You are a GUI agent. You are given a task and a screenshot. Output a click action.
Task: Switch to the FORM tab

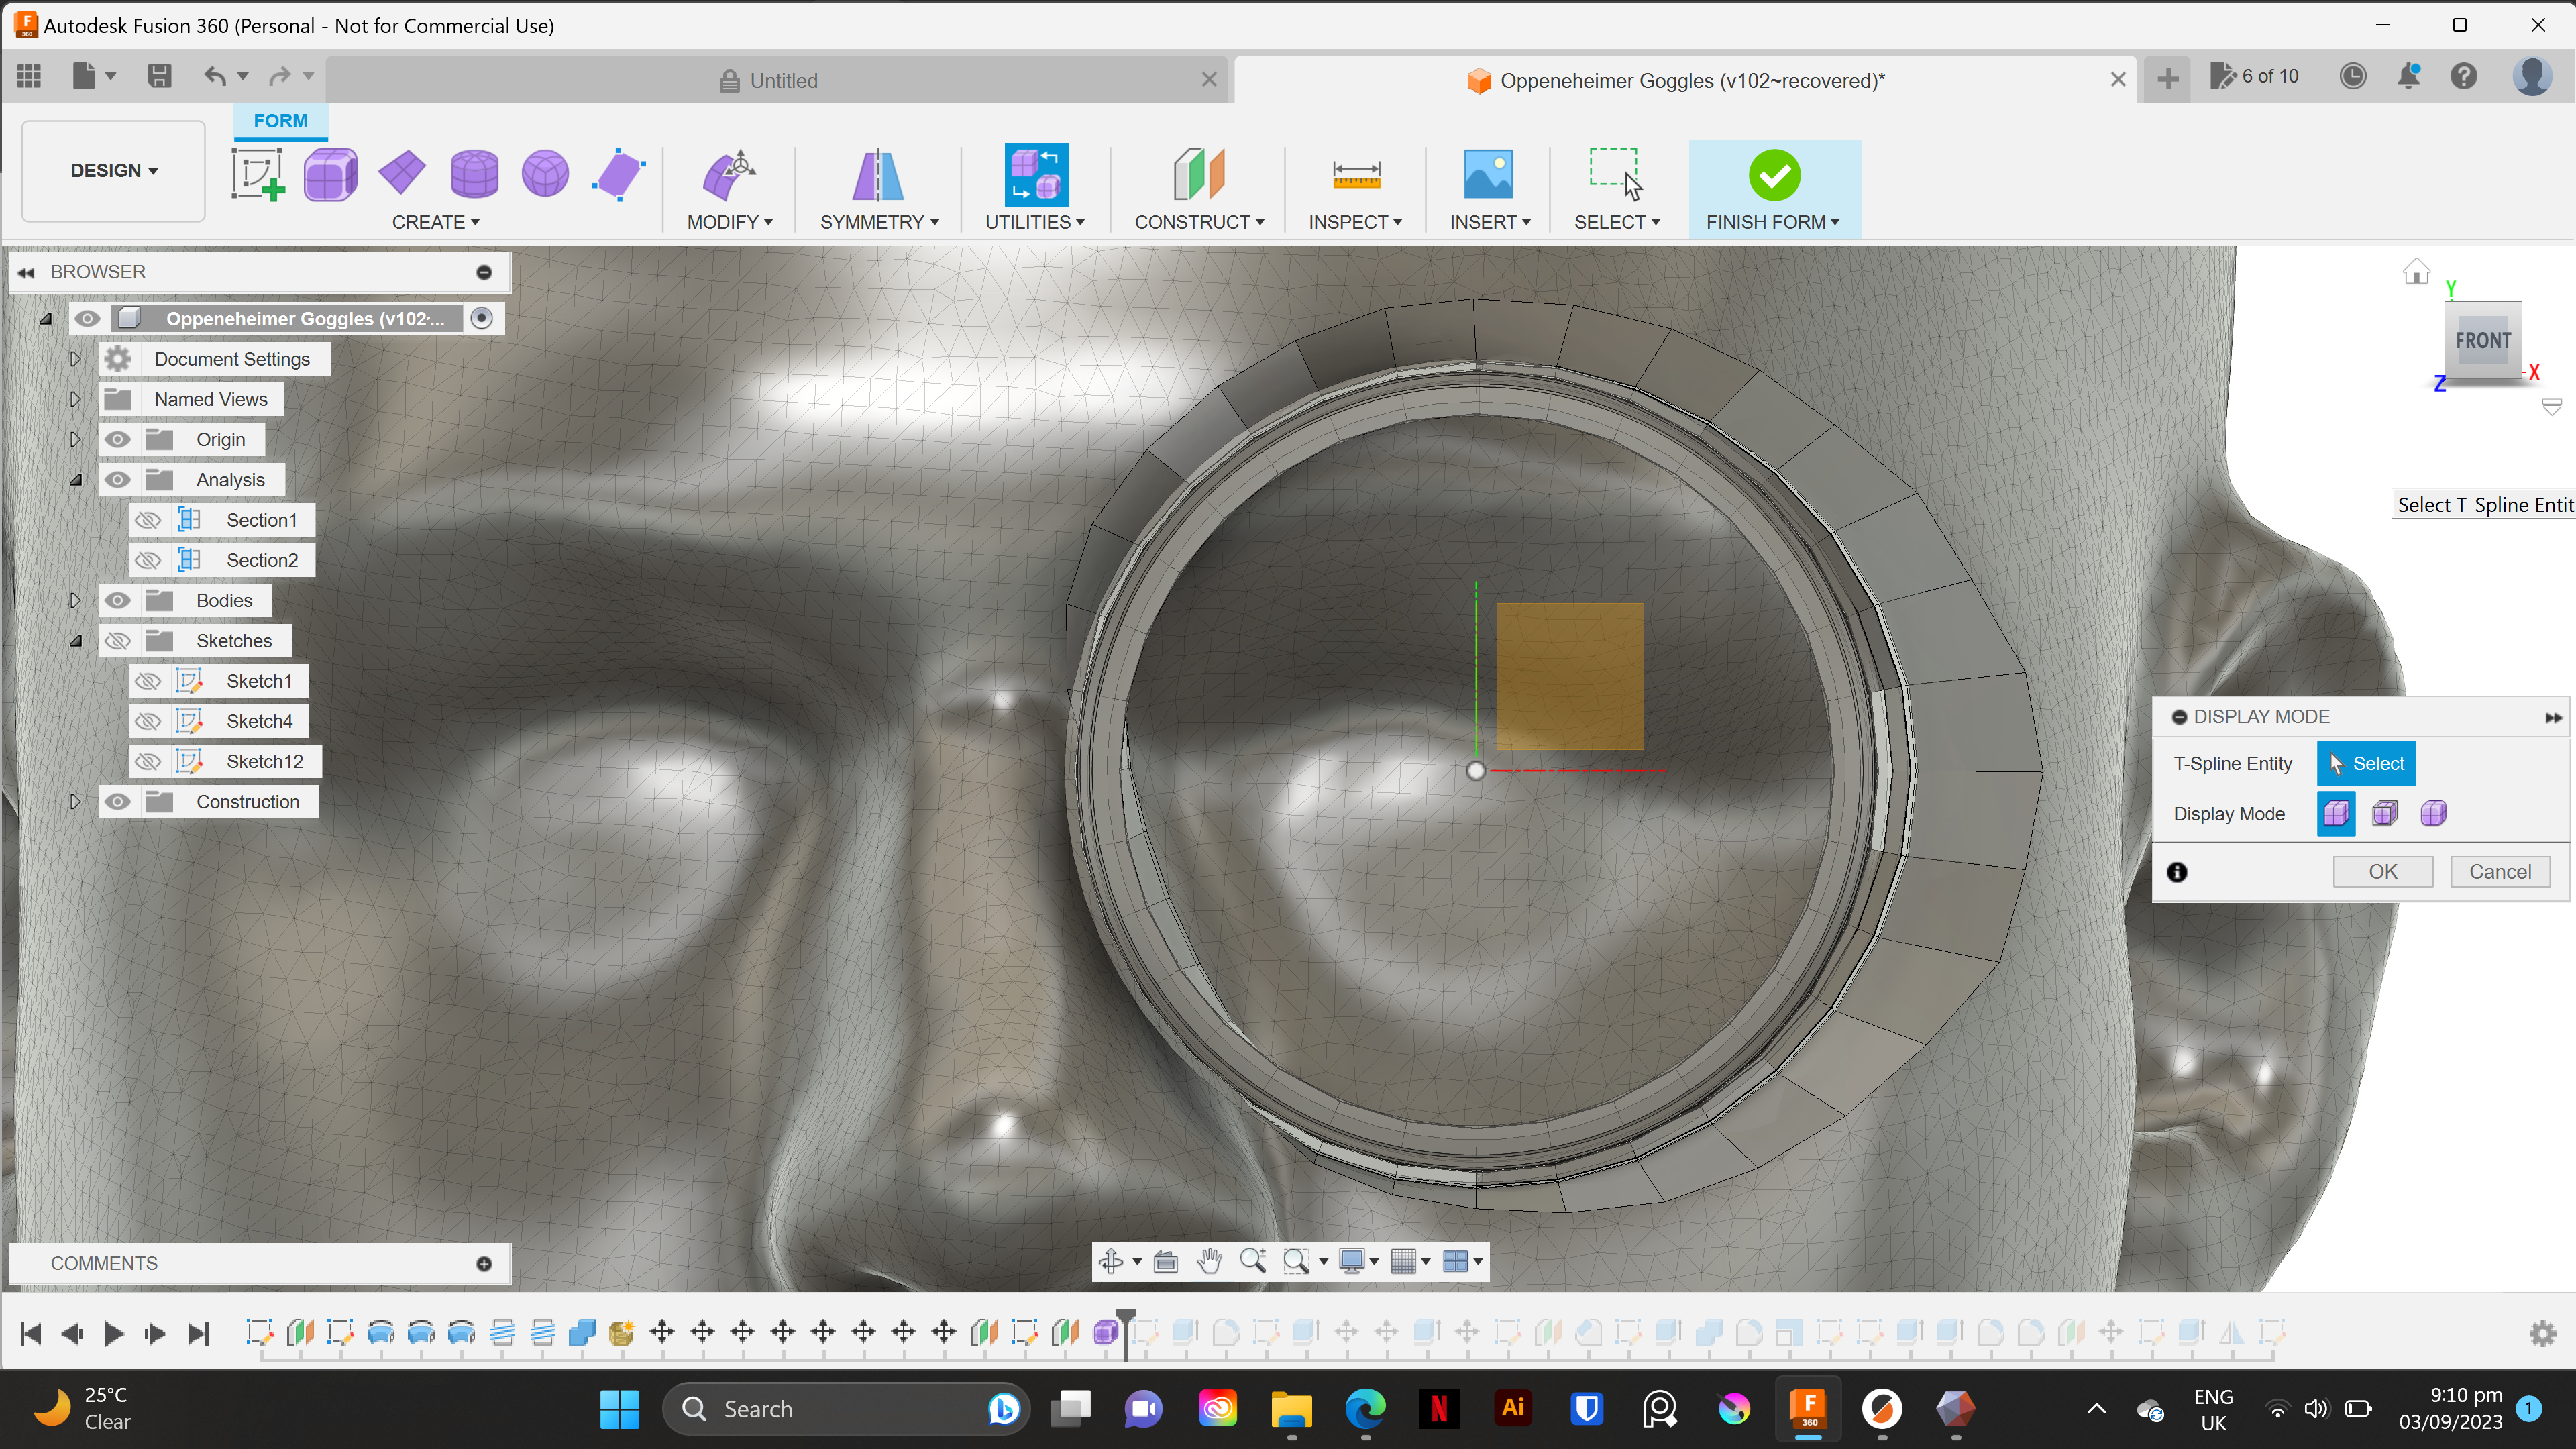[x=280, y=120]
